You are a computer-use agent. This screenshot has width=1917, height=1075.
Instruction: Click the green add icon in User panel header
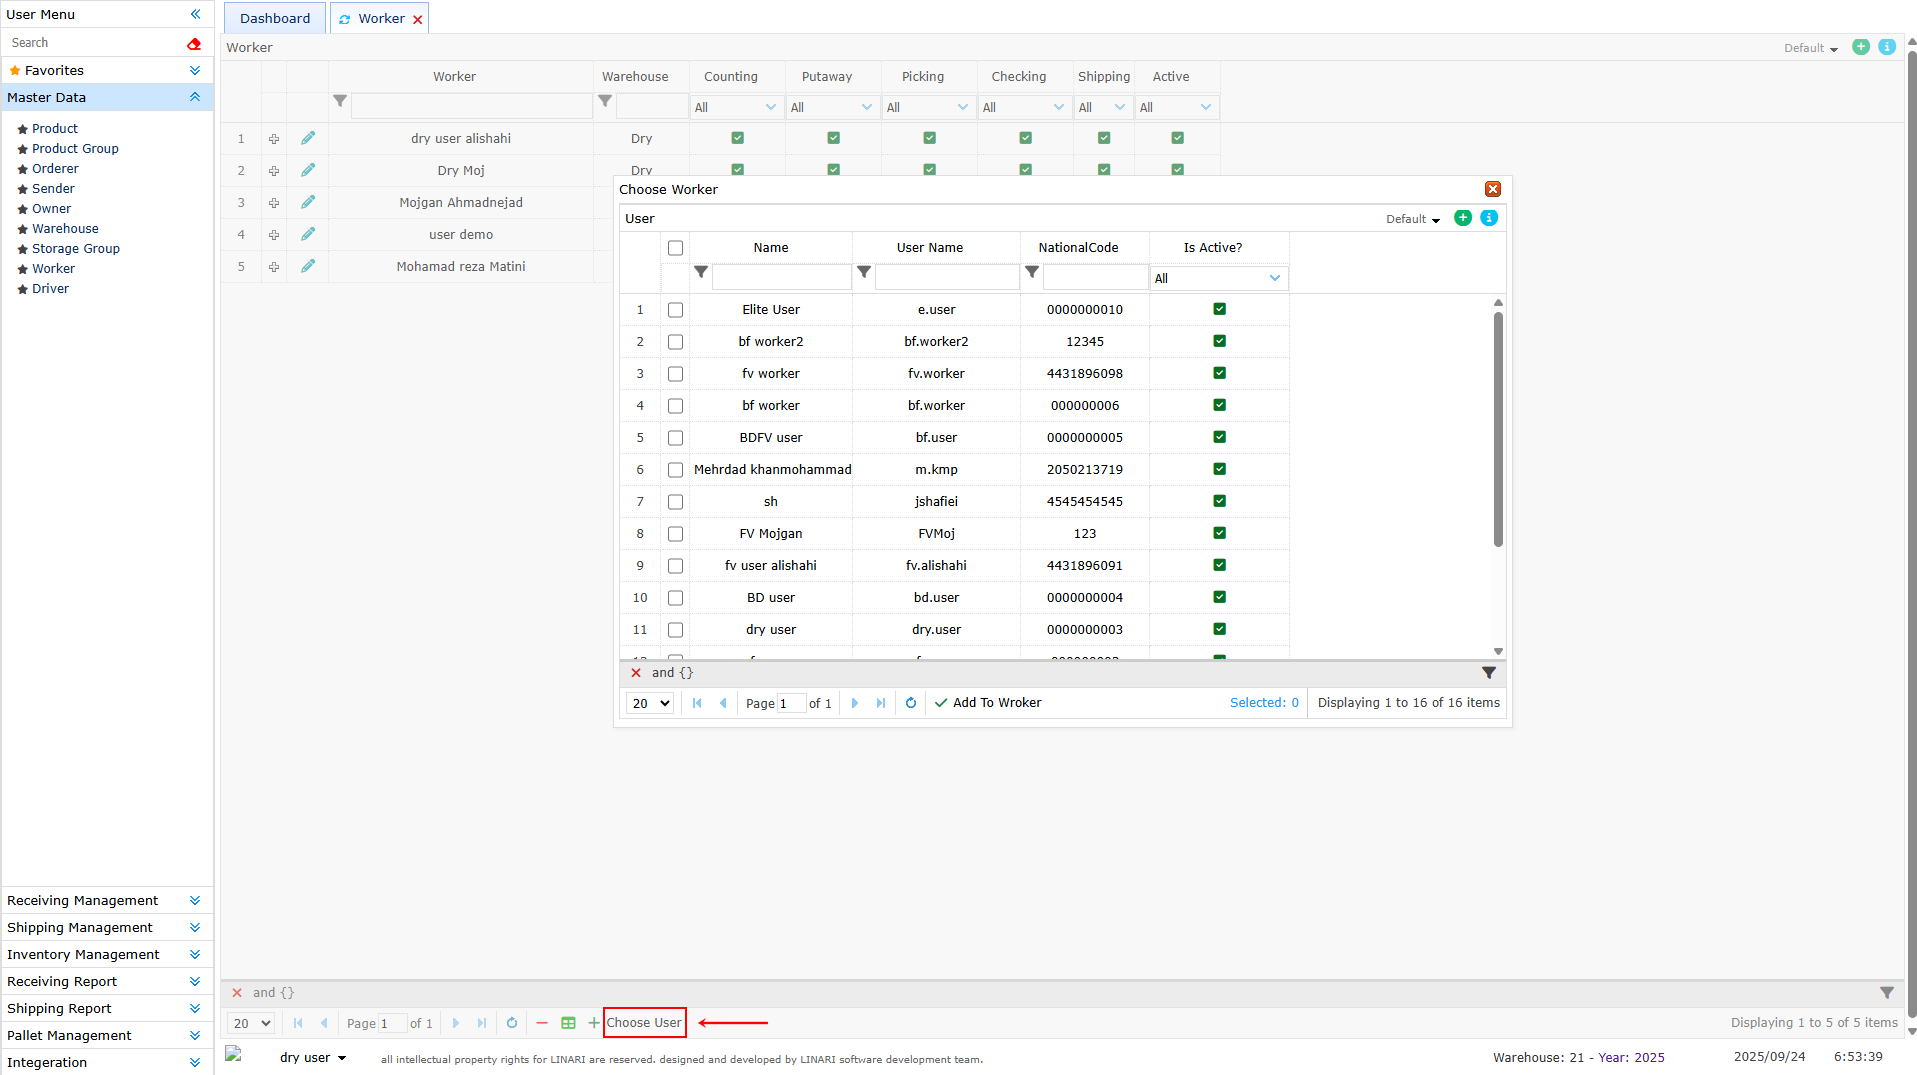[1462, 218]
